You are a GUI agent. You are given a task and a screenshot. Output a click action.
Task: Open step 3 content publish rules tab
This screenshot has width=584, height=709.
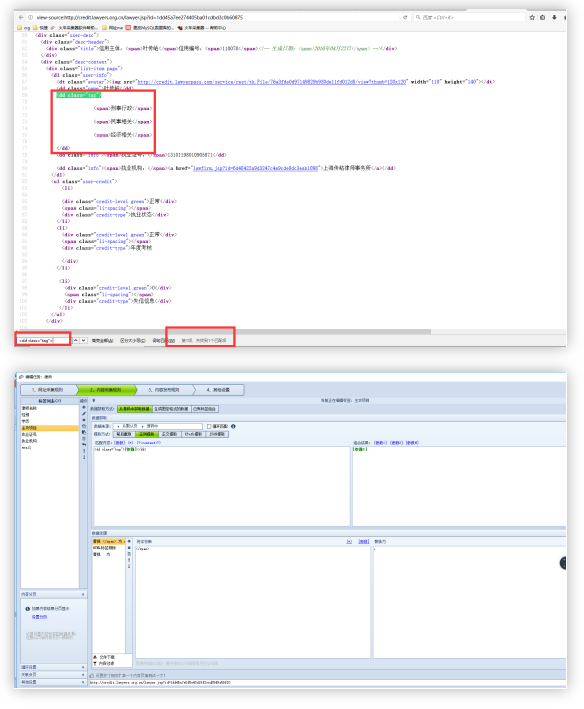click(164, 390)
